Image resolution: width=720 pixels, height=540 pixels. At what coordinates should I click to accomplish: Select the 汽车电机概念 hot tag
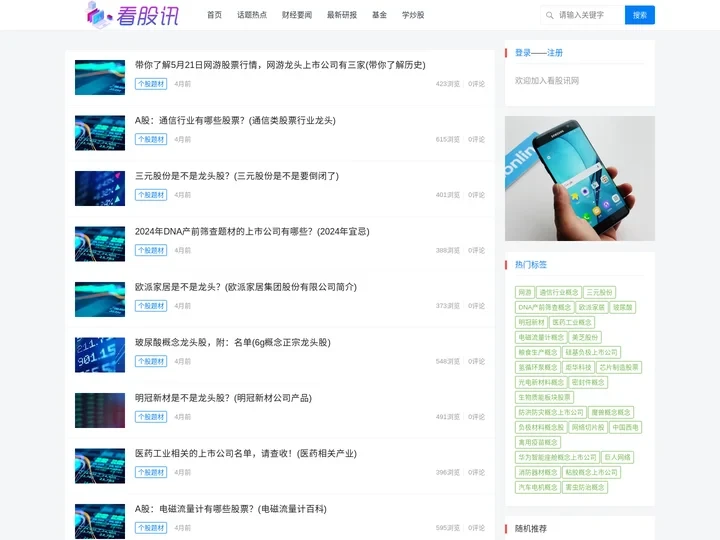(538, 487)
